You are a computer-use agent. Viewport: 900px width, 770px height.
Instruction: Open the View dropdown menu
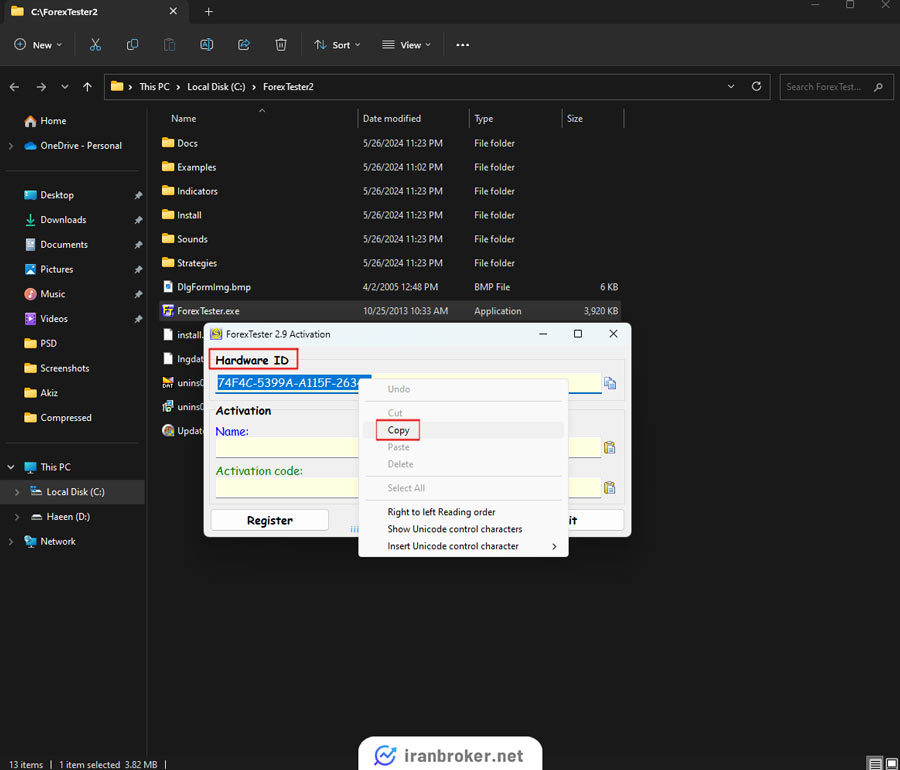[x=406, y=45]
